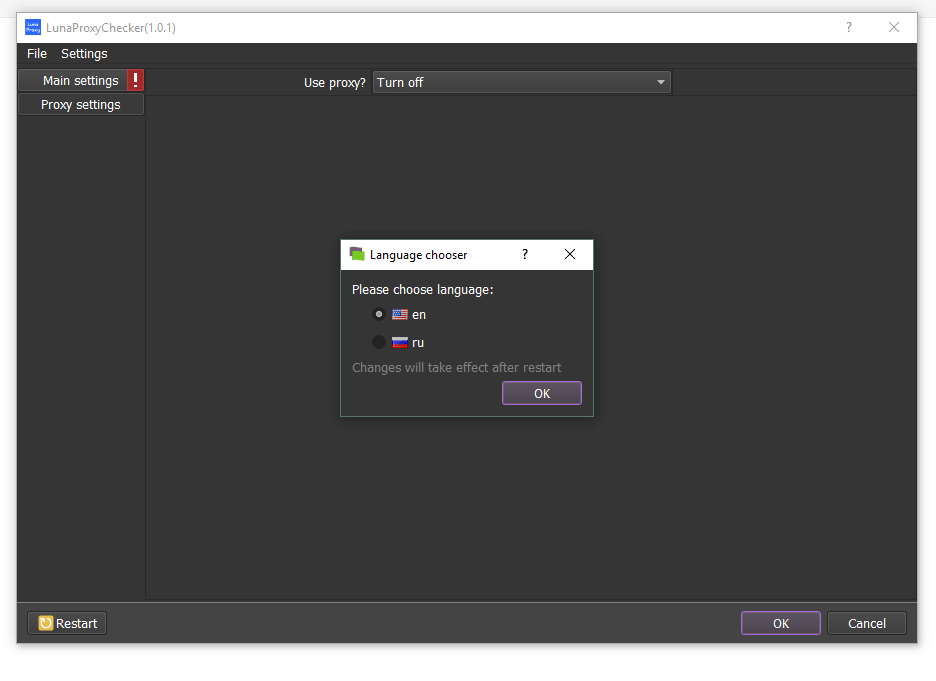Select the ru language radio button
This screenshot has height=681, width=936.
tap(379, 342)
